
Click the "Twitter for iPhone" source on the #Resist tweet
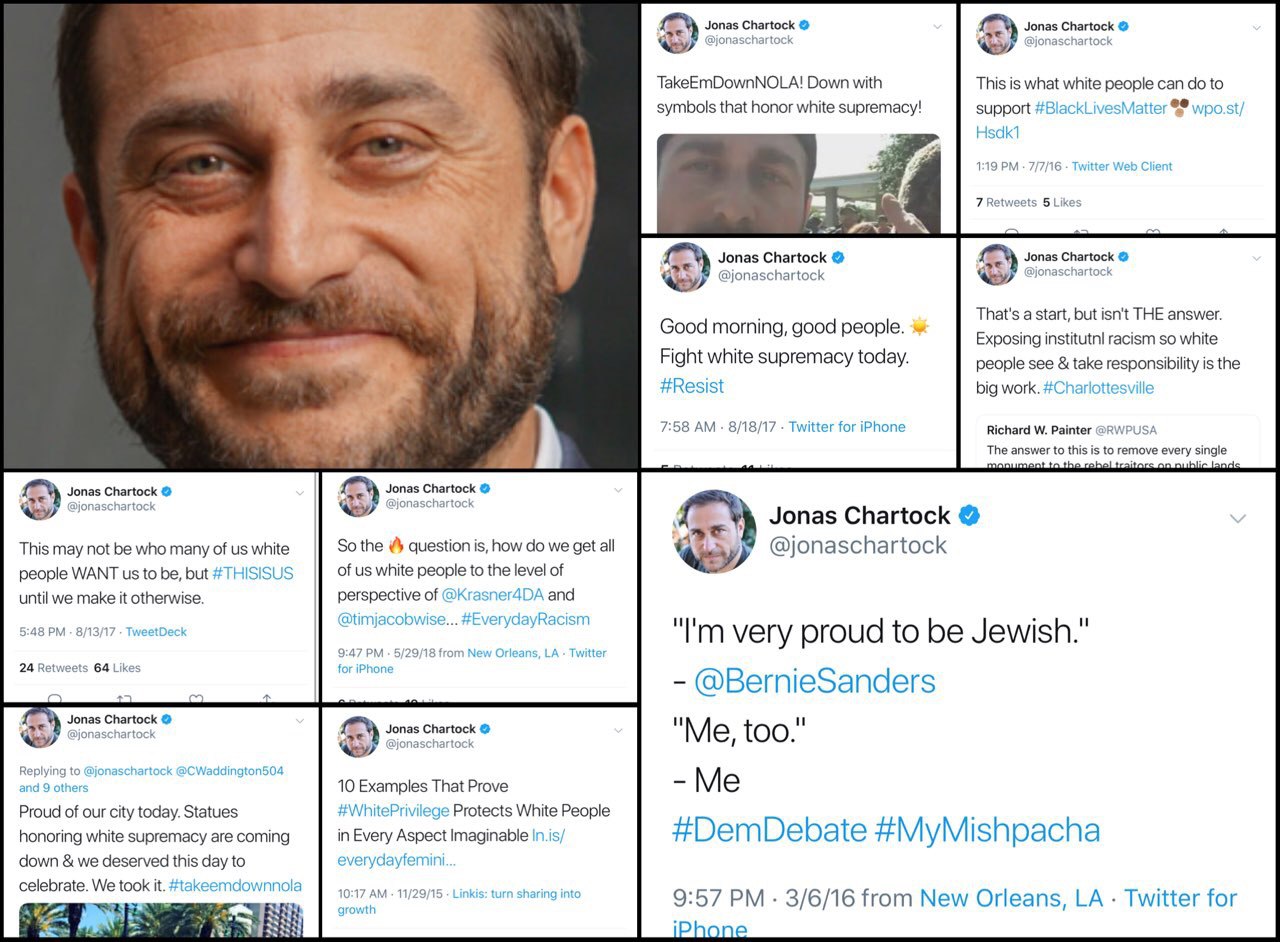click(x=847, y=427)
